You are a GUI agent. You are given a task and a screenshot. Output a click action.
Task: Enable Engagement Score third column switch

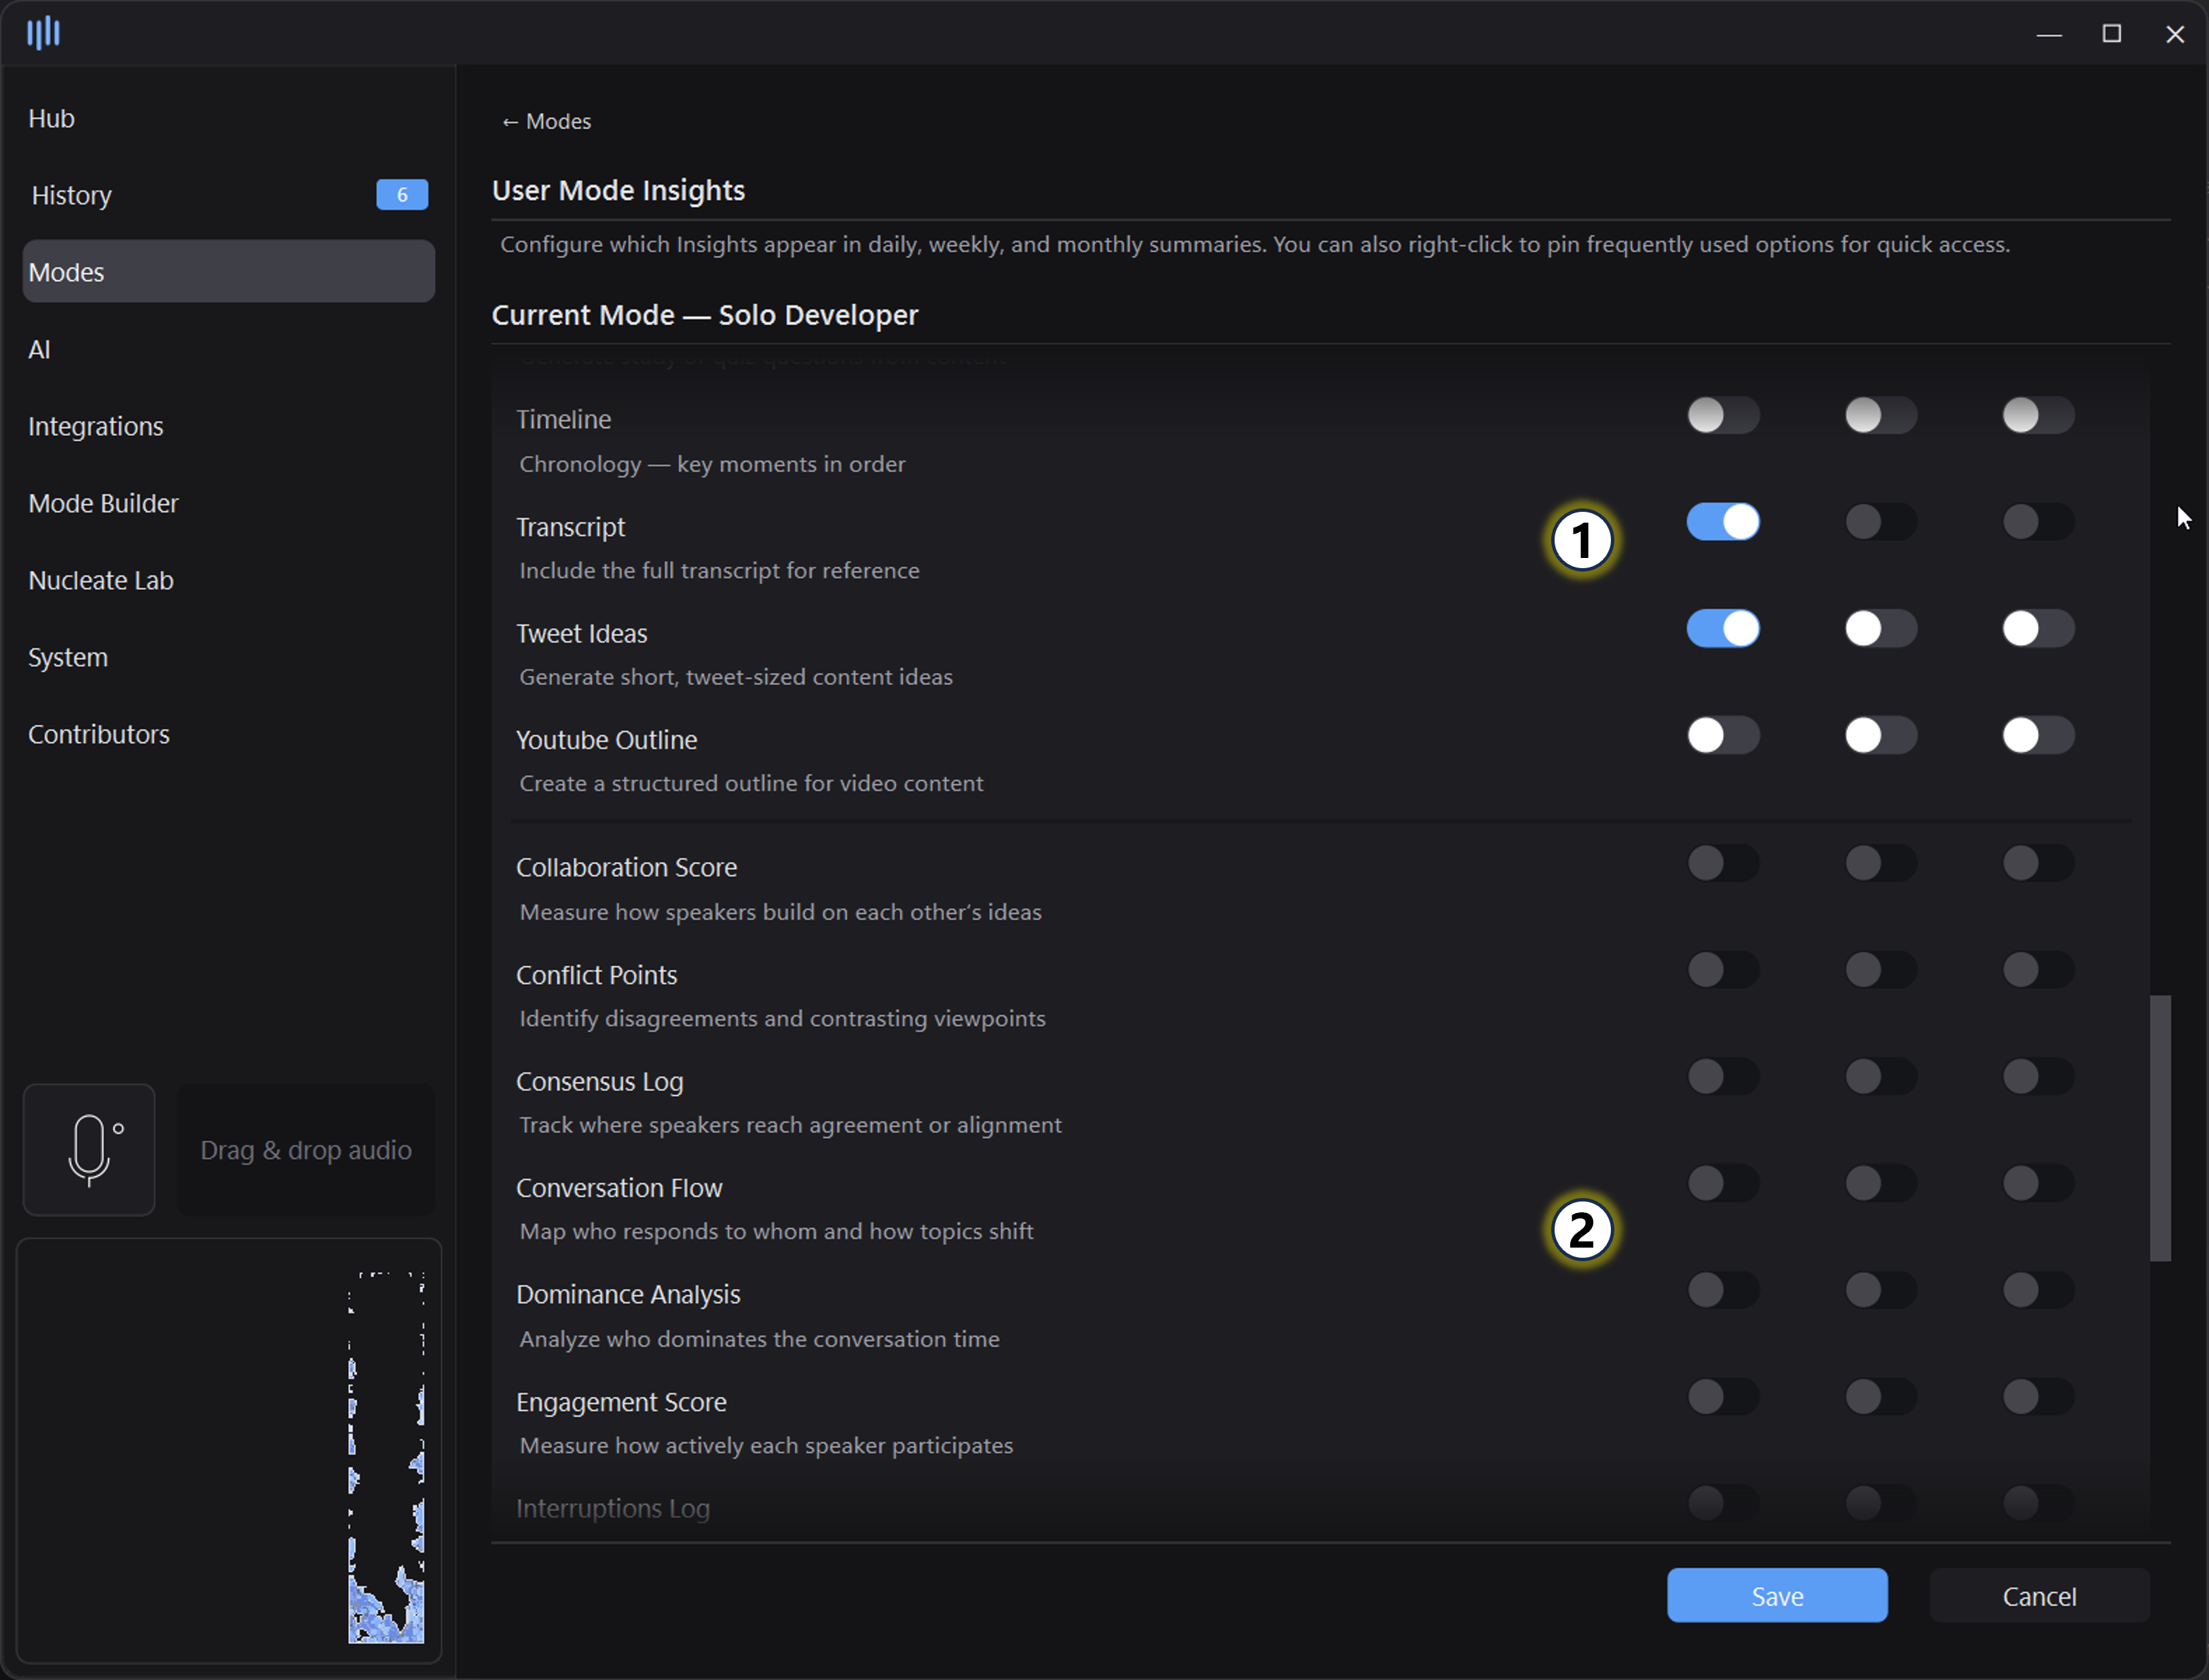click(x=2038, y=1397)
